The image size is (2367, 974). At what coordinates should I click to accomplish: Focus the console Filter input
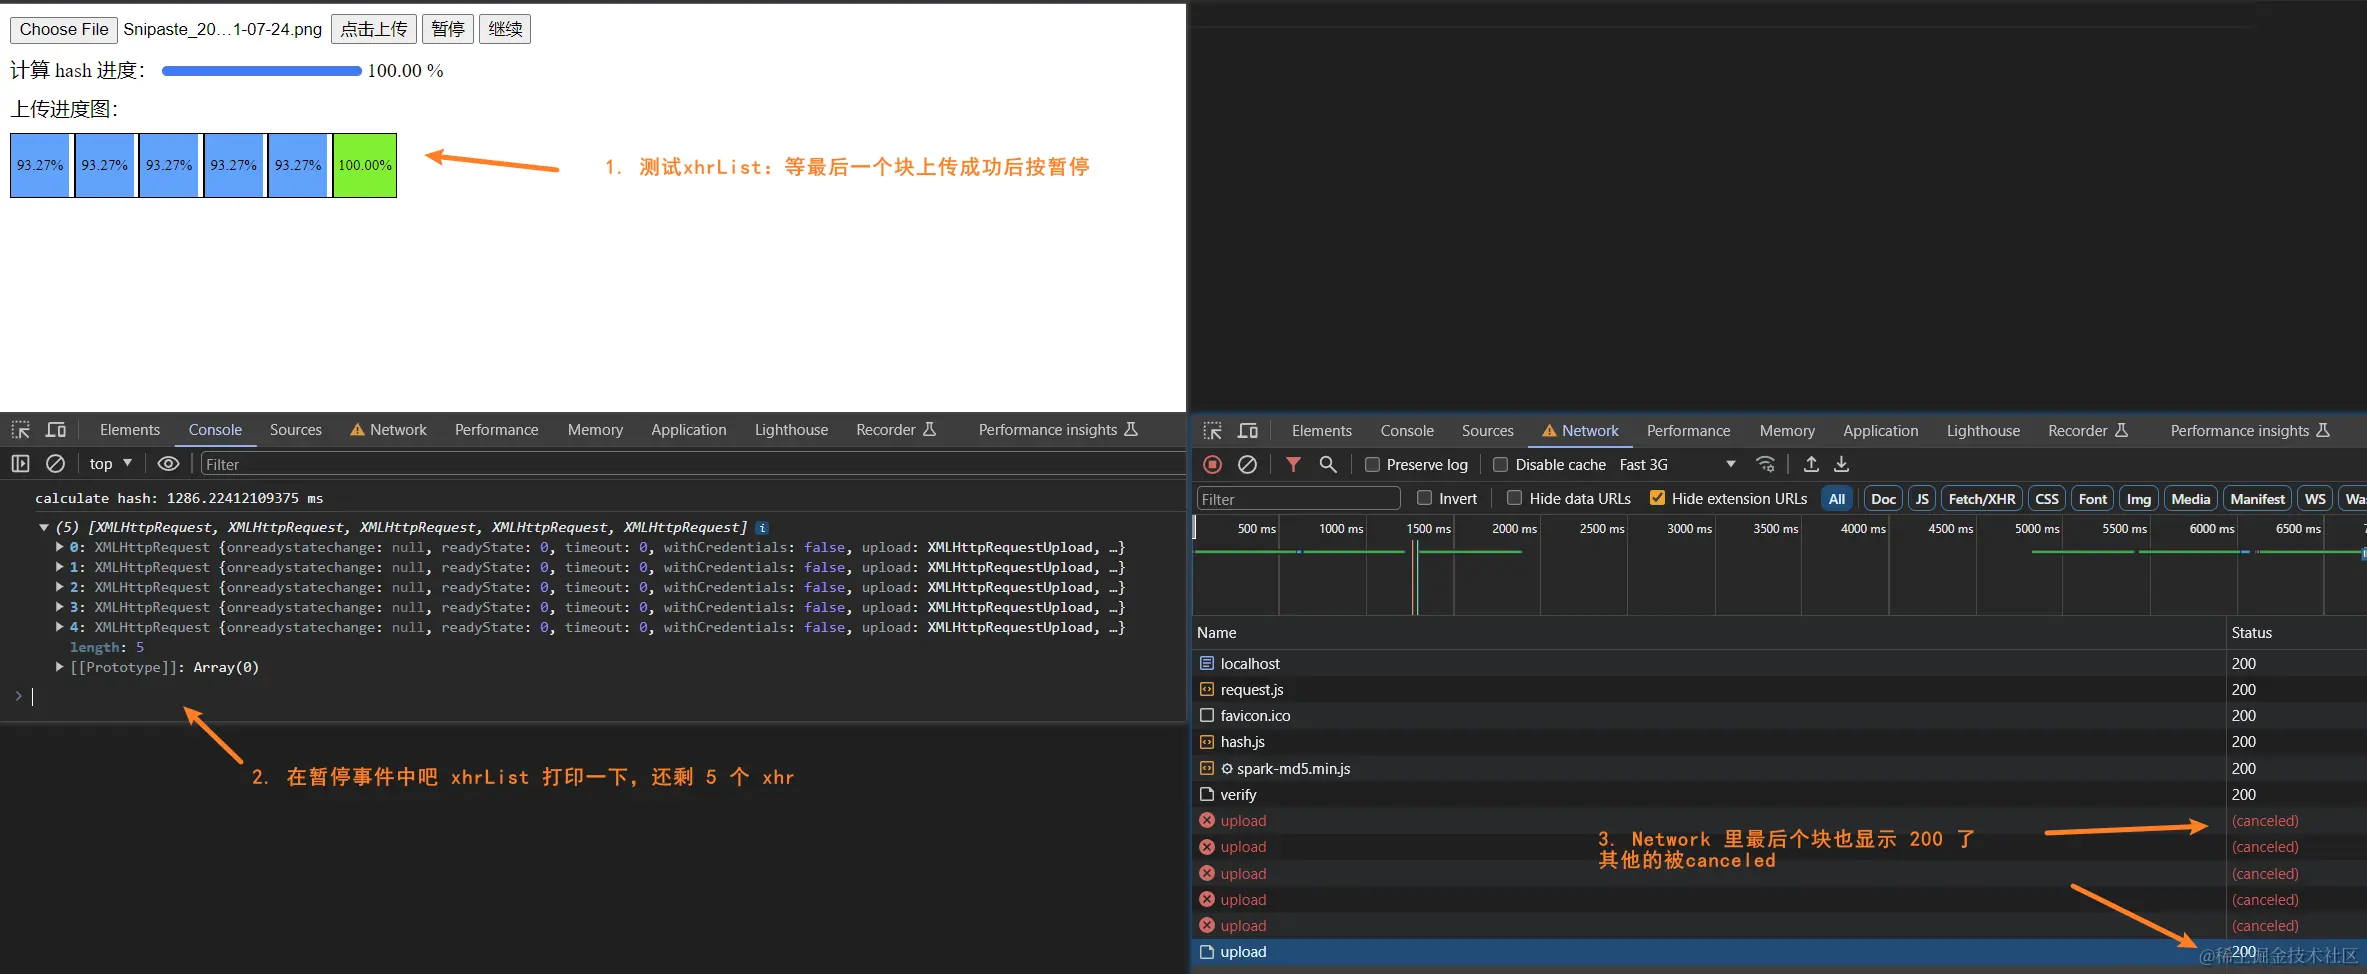coord(692,464)
